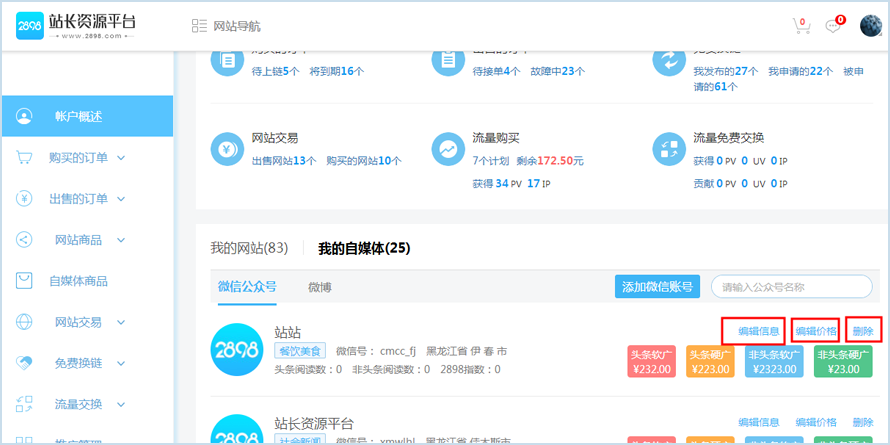Image resolution: width=890 pixels, height=445 pixels.
Task: Click the 流量购买 chart circle icon
Action: (x=448, y=148)
